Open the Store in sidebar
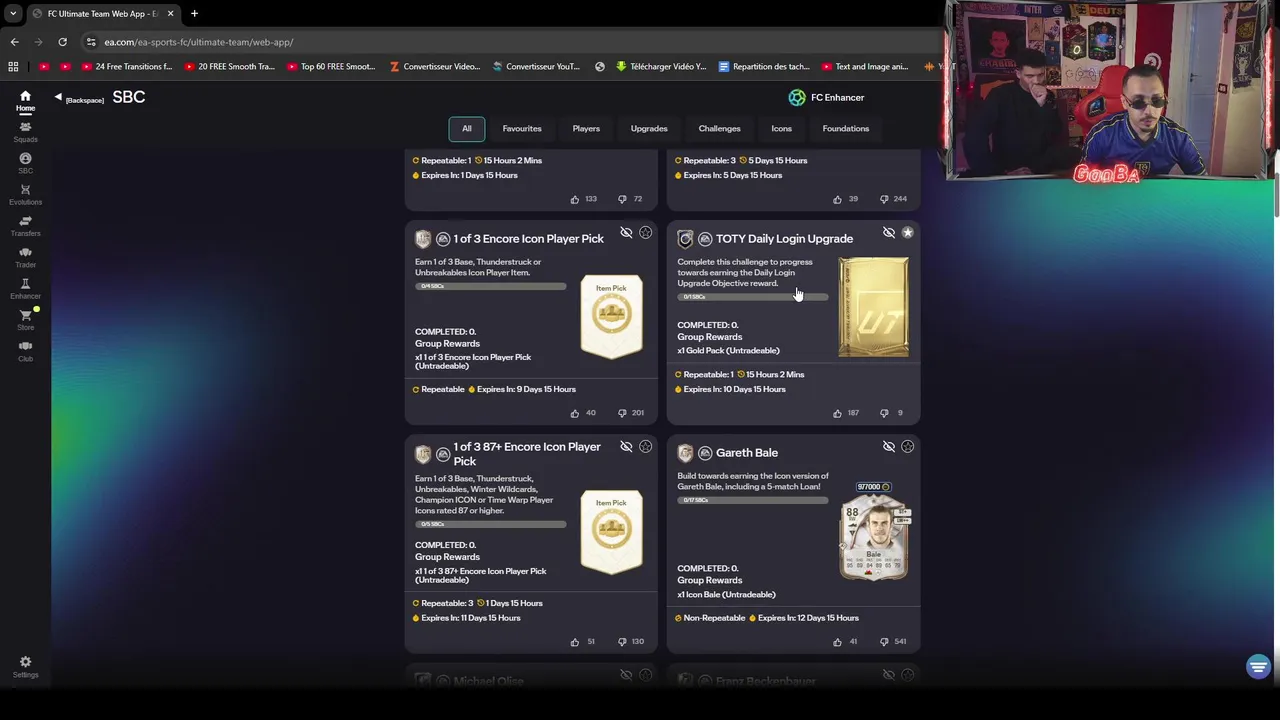Image resolution: width=1280 pixels, height=720 pixels. pos(25,320)
